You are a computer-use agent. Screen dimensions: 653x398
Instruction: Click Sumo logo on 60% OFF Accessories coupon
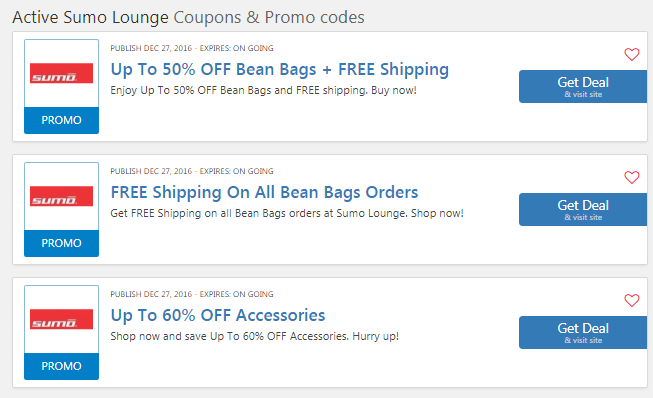(61, 319)
